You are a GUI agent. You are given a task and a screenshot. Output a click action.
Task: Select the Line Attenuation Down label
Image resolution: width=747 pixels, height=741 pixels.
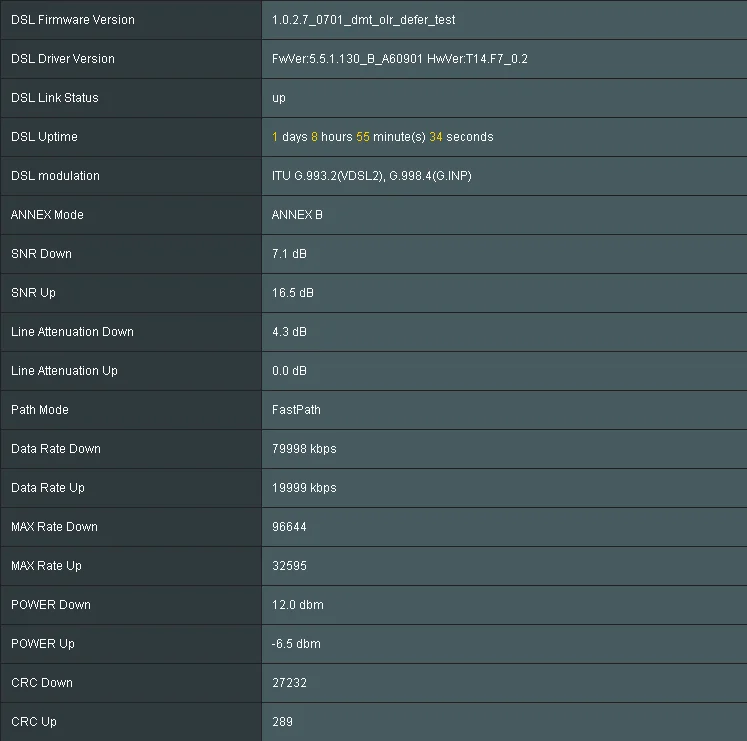click(72, 332)
